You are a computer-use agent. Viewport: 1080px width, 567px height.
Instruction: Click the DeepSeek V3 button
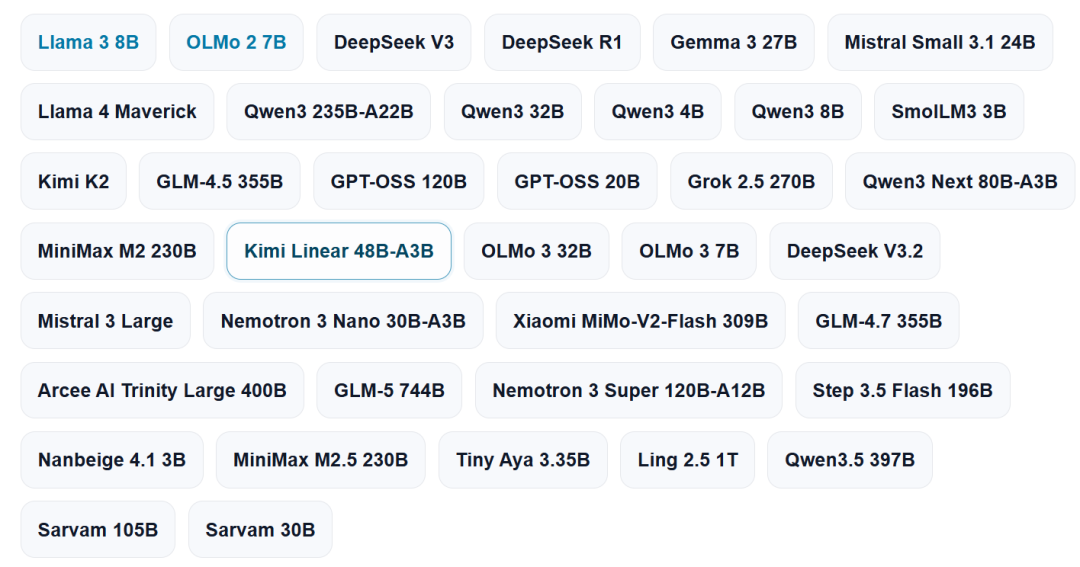pos(394,42)
